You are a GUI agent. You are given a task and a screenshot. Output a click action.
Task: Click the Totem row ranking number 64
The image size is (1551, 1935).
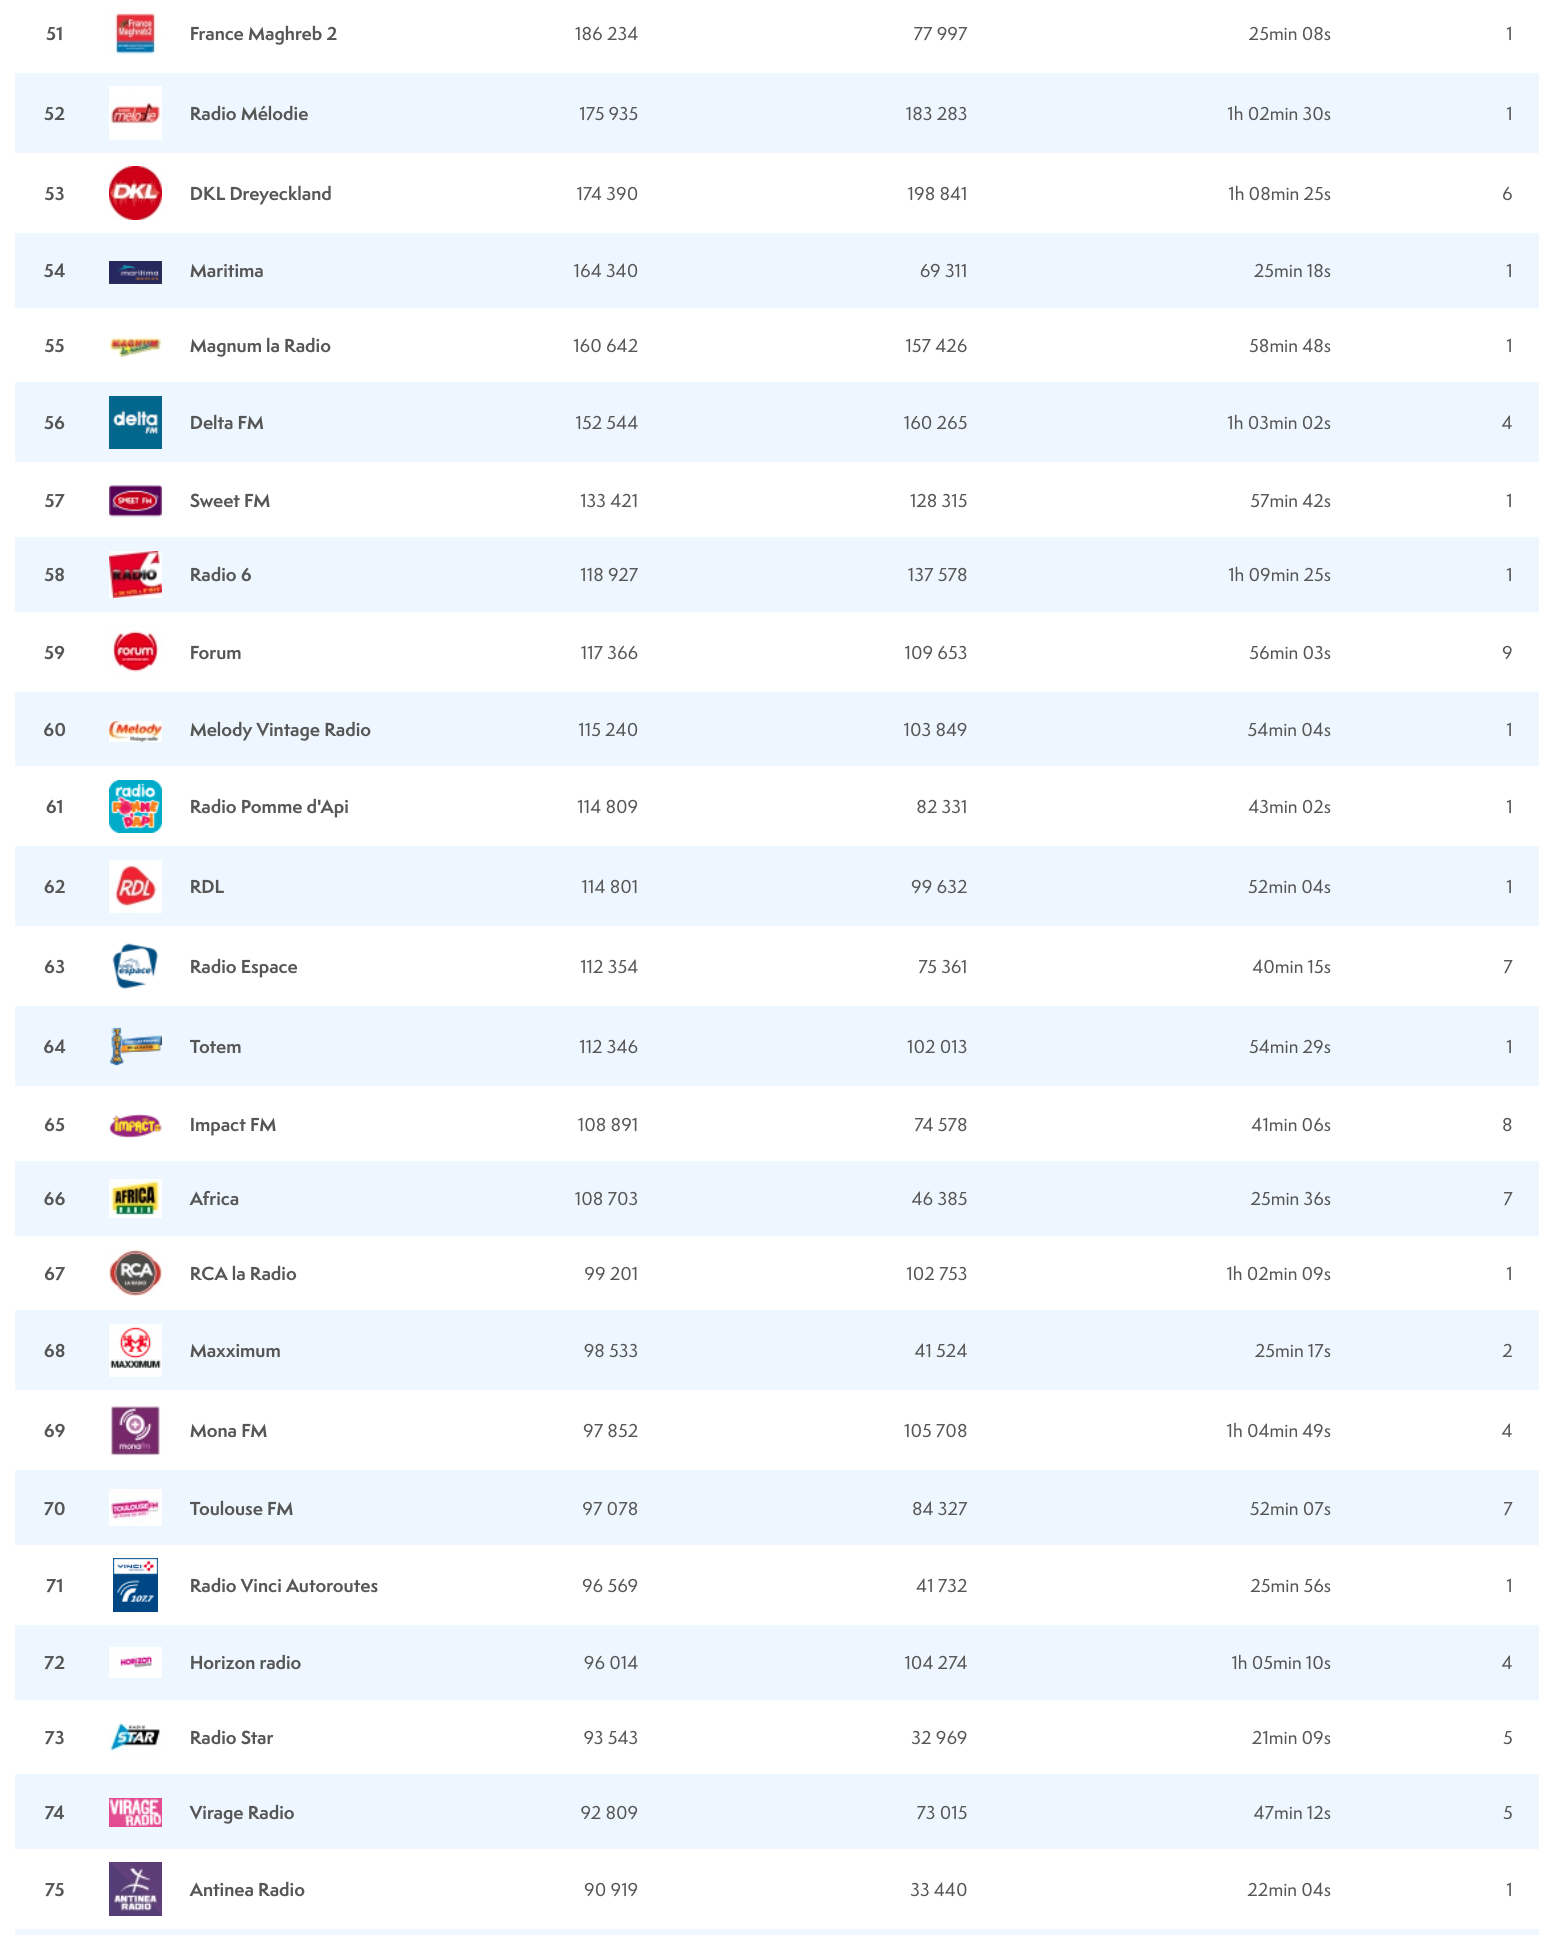(x=55, y=1047)
